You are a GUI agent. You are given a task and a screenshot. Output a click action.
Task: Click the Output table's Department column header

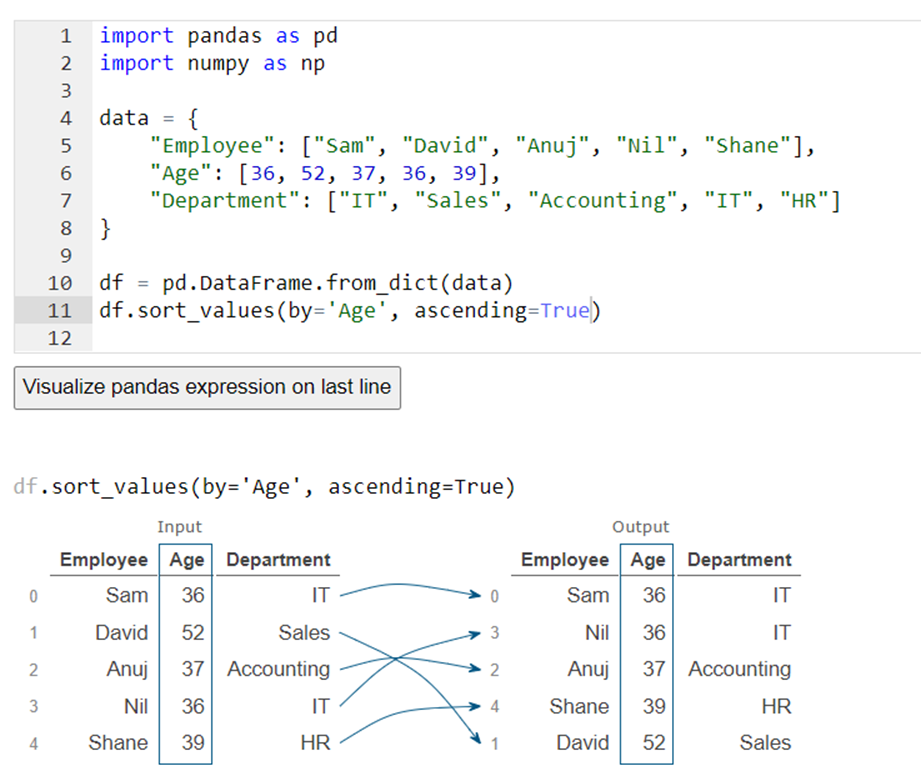pos(739,560)
